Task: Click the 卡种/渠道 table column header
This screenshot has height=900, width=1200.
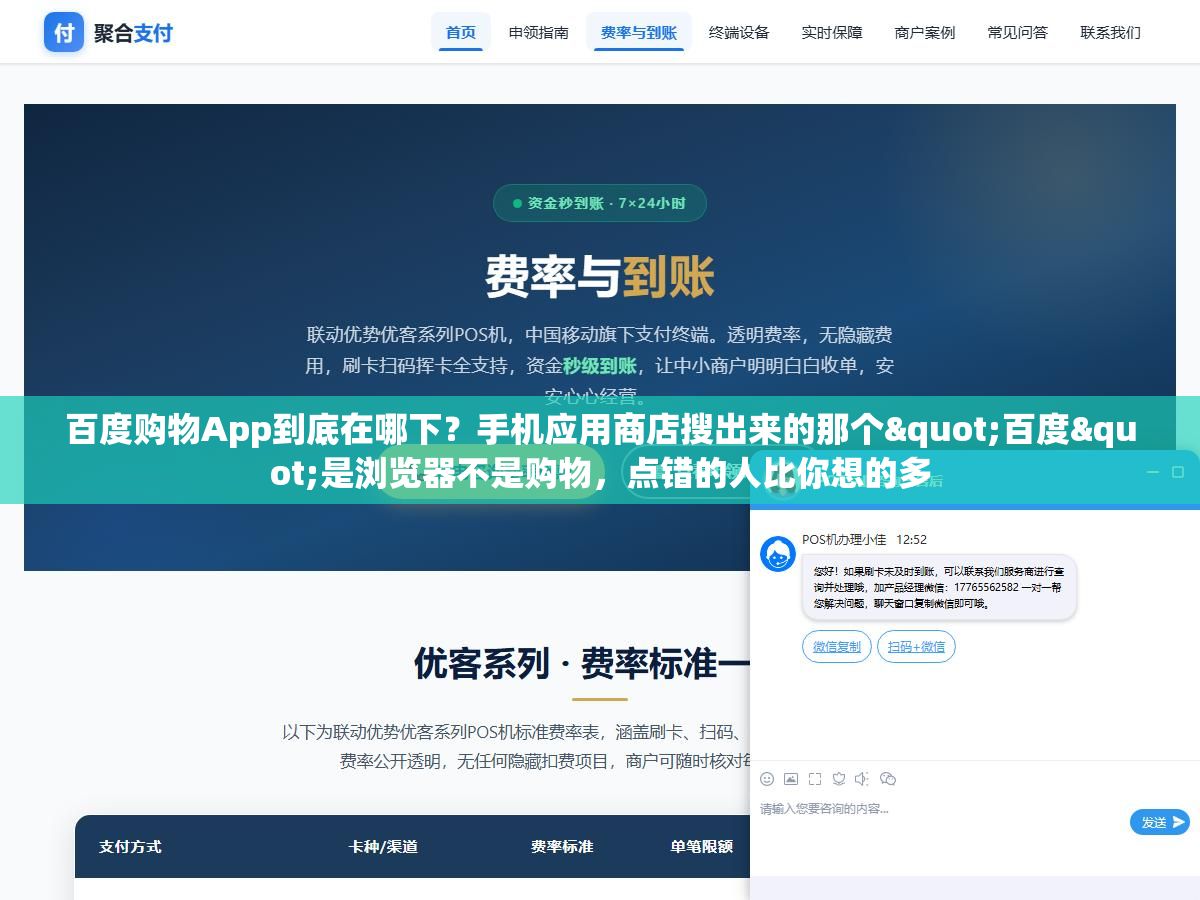Action: tap(383, 846)
